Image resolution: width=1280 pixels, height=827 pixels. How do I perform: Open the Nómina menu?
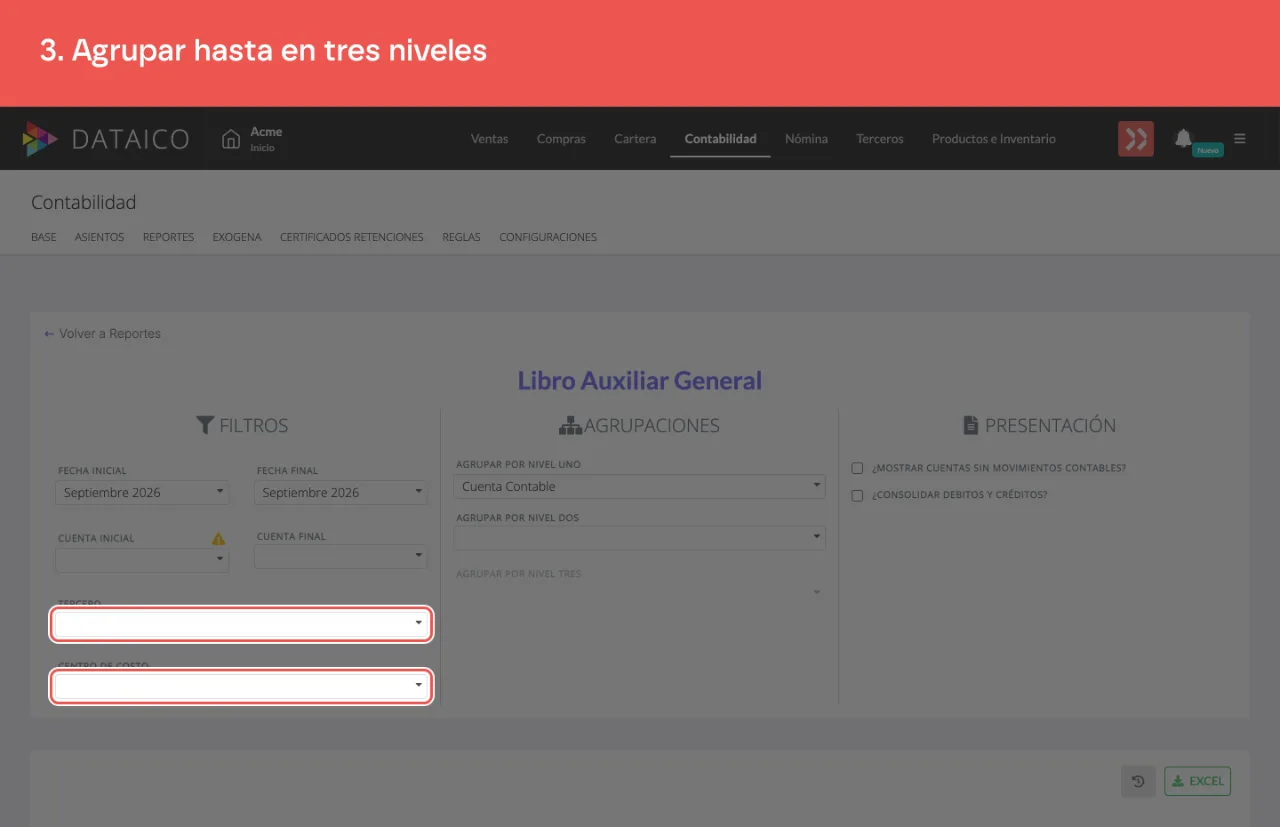click(806, 139)
